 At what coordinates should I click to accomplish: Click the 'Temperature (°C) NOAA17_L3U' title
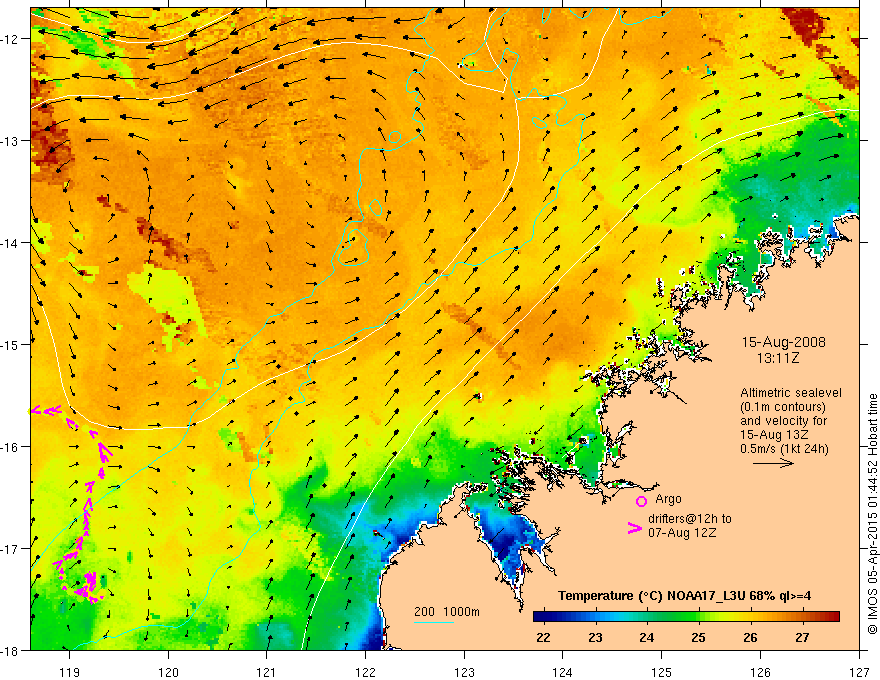pos(651,596)
